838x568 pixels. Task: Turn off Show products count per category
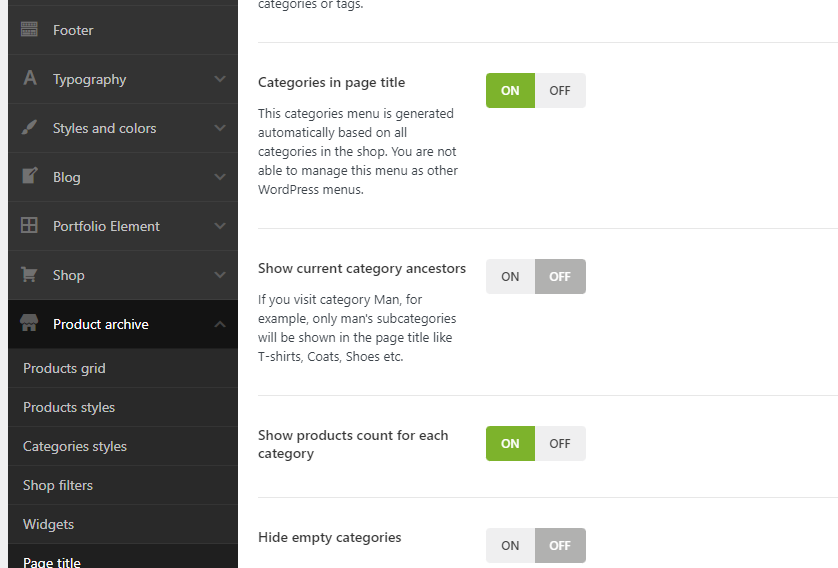click(560, 443)
